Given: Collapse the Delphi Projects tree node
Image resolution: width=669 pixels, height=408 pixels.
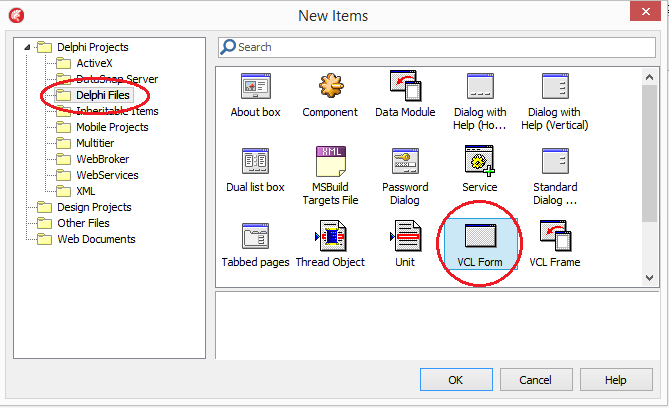Looking at the screenshot, I should (x=27, y=47).
